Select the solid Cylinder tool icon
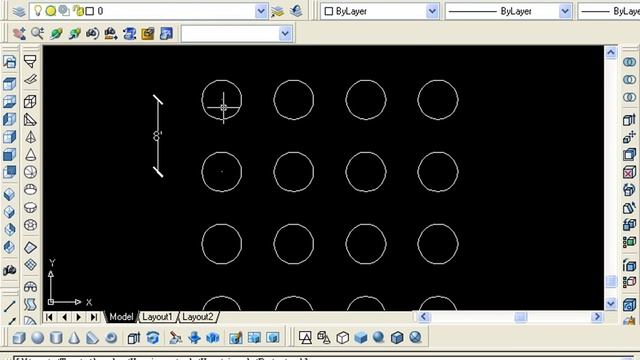640x360 pixels. pyautogui.click(x=56, y=338)
